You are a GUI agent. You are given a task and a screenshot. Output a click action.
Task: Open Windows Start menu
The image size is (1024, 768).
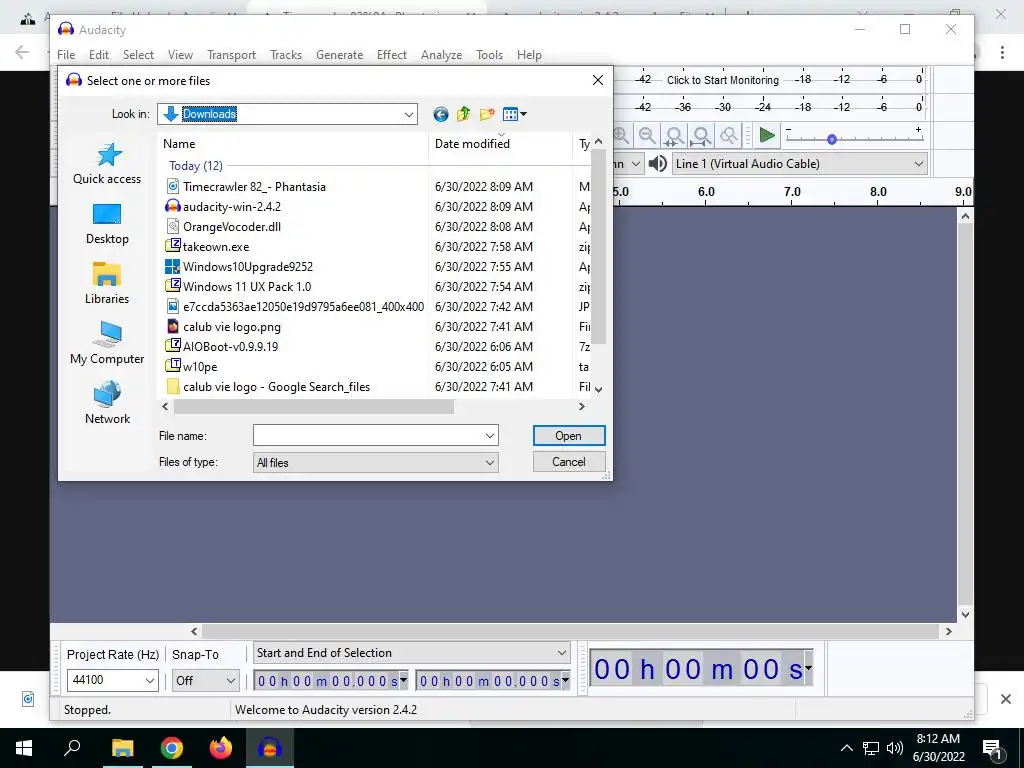point(24,748)
